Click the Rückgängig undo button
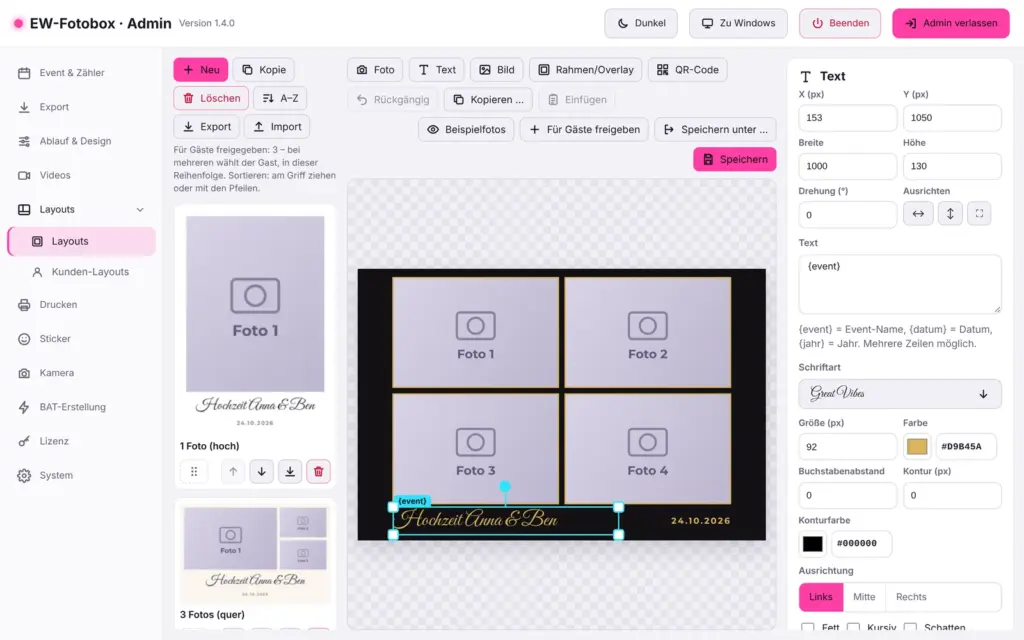The width and height of the screenshot is (1024, 640). pos(392,100)
